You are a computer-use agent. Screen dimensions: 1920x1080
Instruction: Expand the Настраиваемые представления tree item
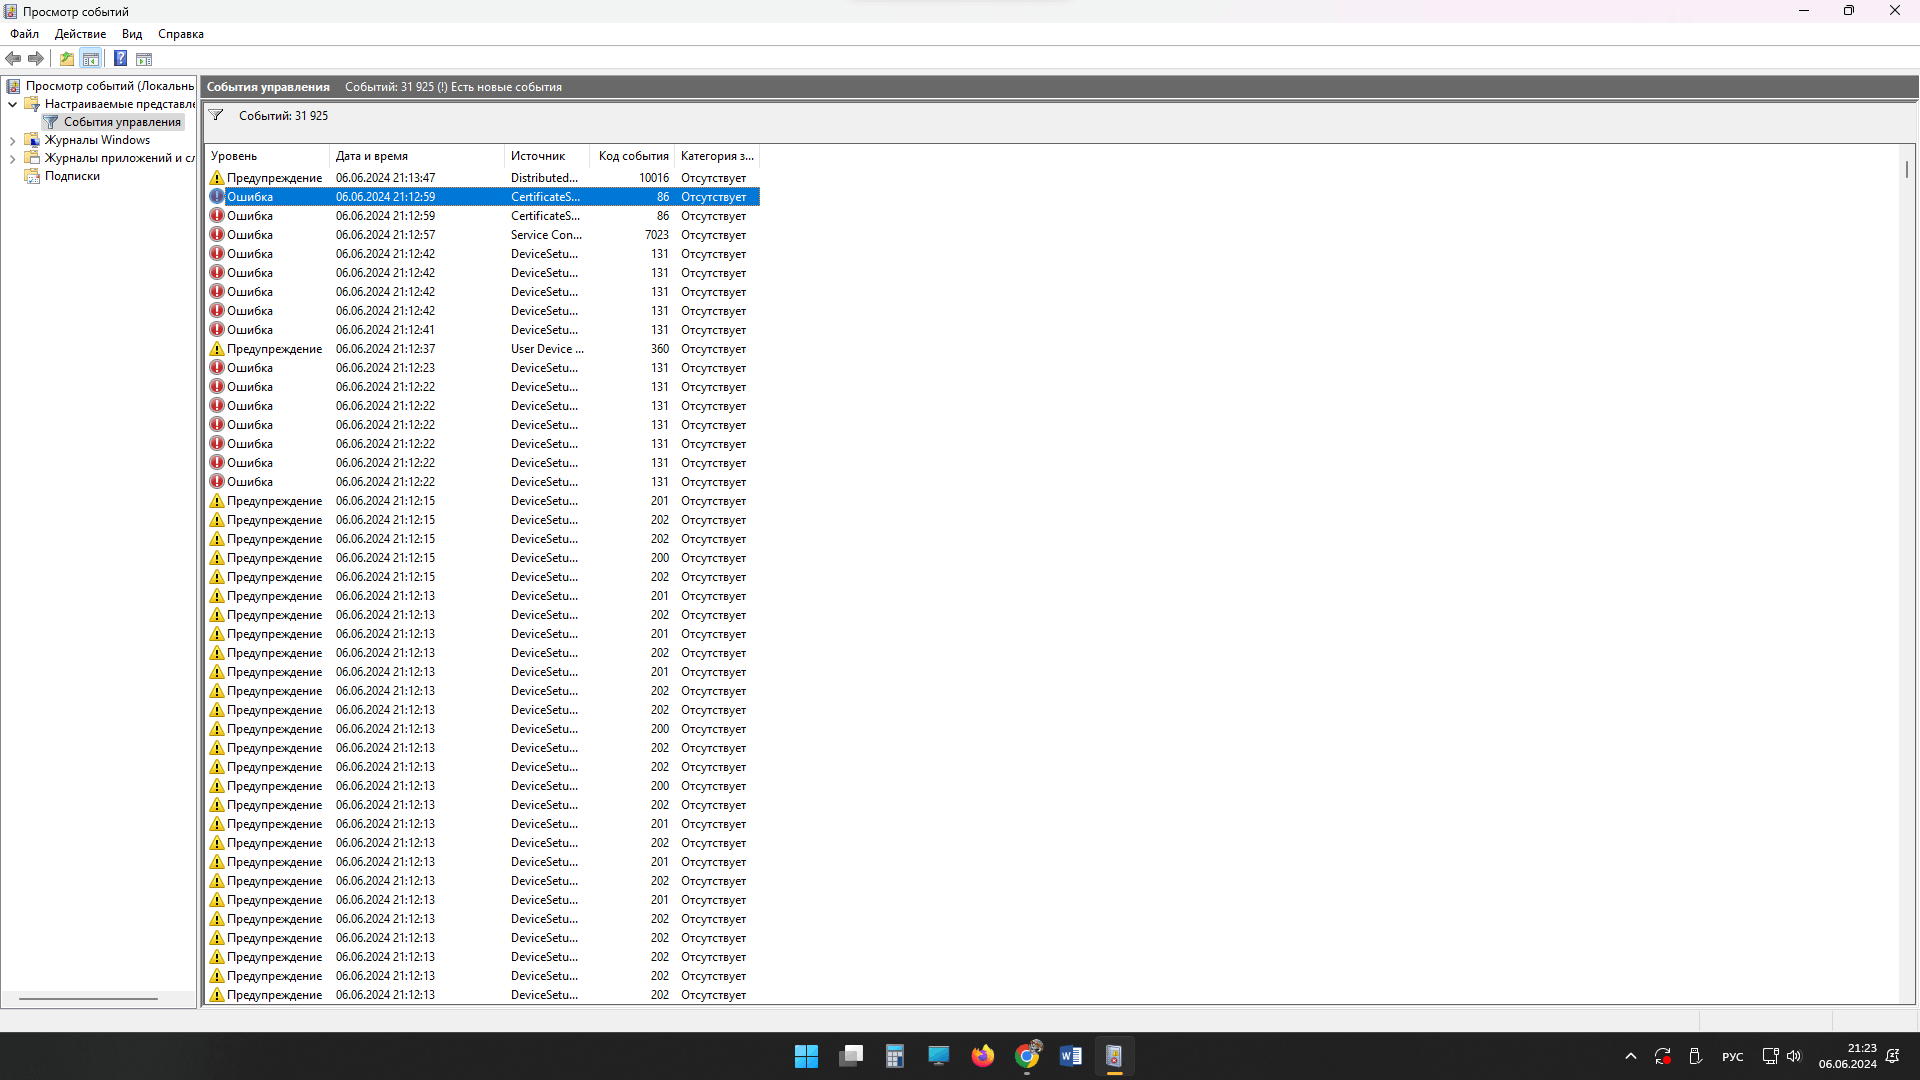[x=13, y=103]
